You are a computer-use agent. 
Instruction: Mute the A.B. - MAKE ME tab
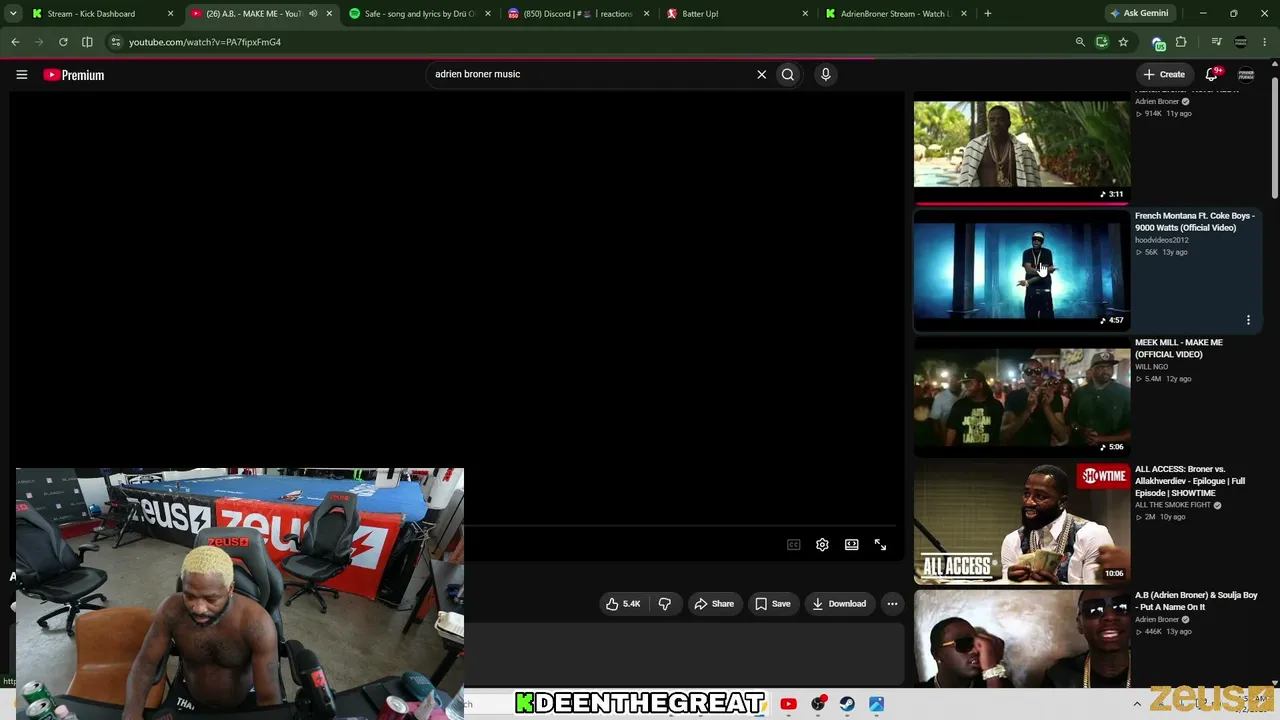coord(313,14)
